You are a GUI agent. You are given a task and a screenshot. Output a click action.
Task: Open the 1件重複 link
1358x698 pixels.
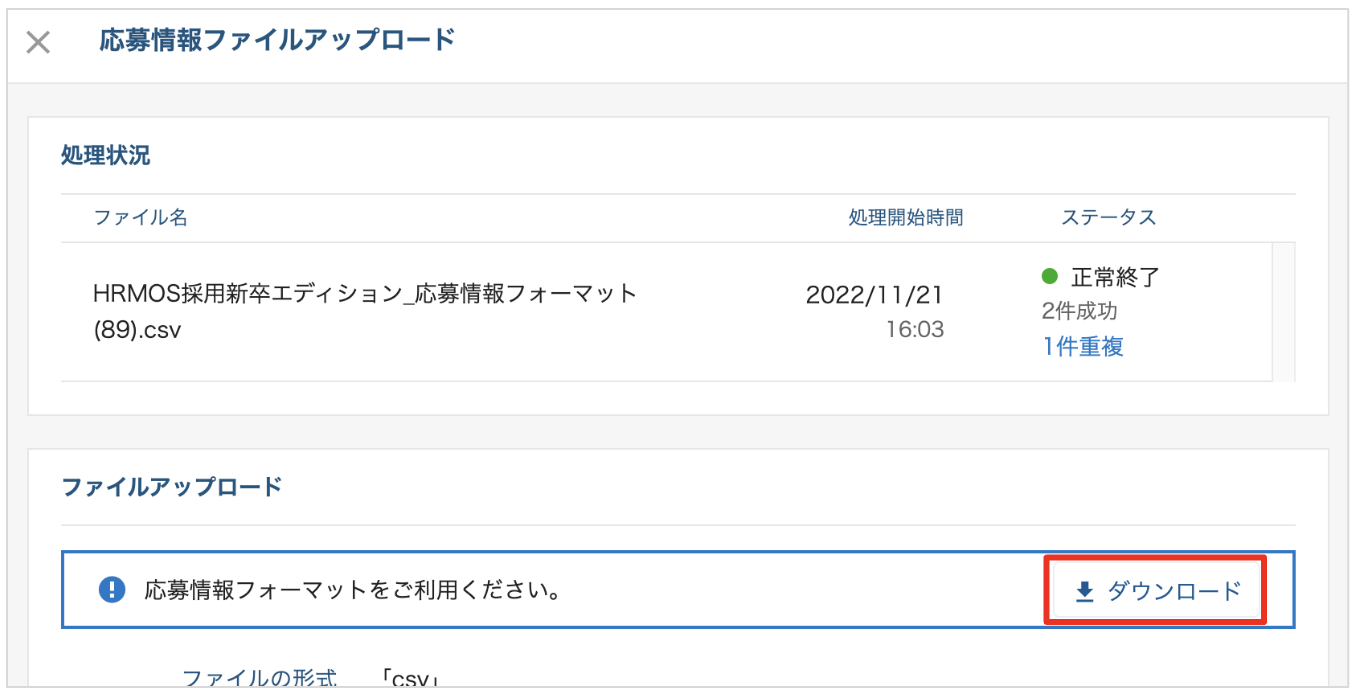1083,346
